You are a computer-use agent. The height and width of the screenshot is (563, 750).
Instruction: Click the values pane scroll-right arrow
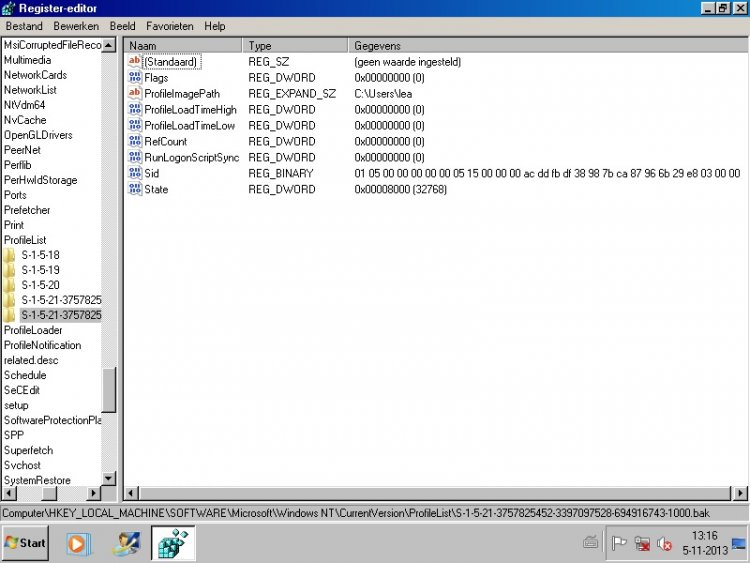(x=740, y=493)
